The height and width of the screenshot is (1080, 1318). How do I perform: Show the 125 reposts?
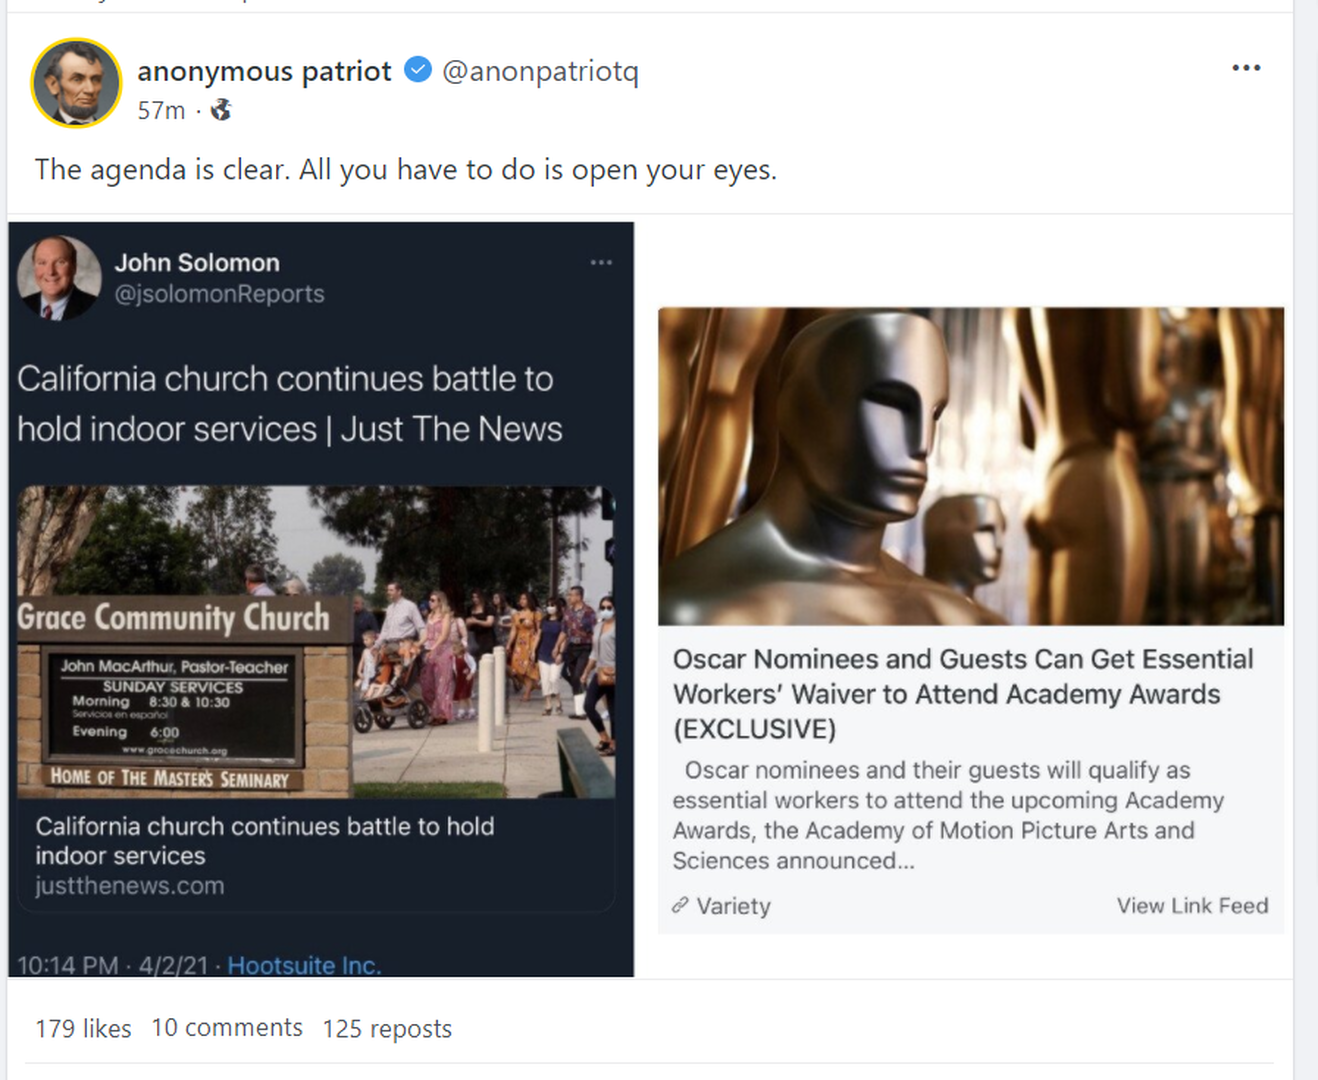[387, 1028]
